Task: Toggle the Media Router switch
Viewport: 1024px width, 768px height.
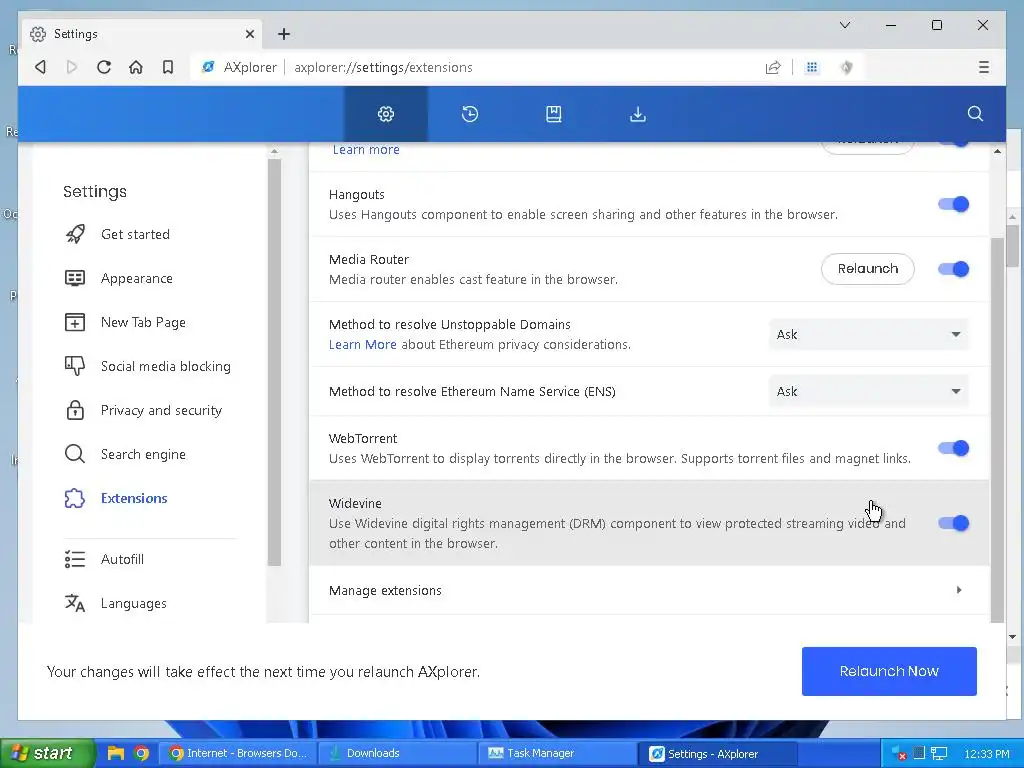Action: pos(953,269)
